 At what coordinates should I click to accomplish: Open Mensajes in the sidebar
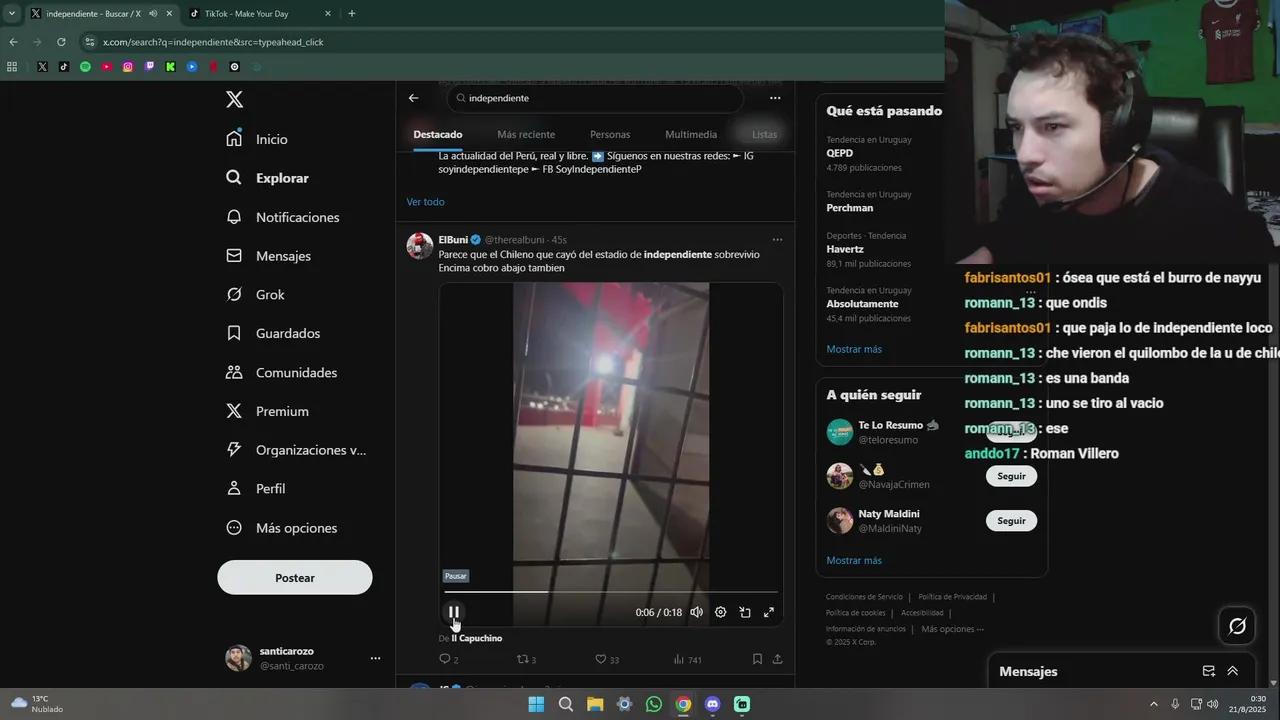[x=269, y=256]
